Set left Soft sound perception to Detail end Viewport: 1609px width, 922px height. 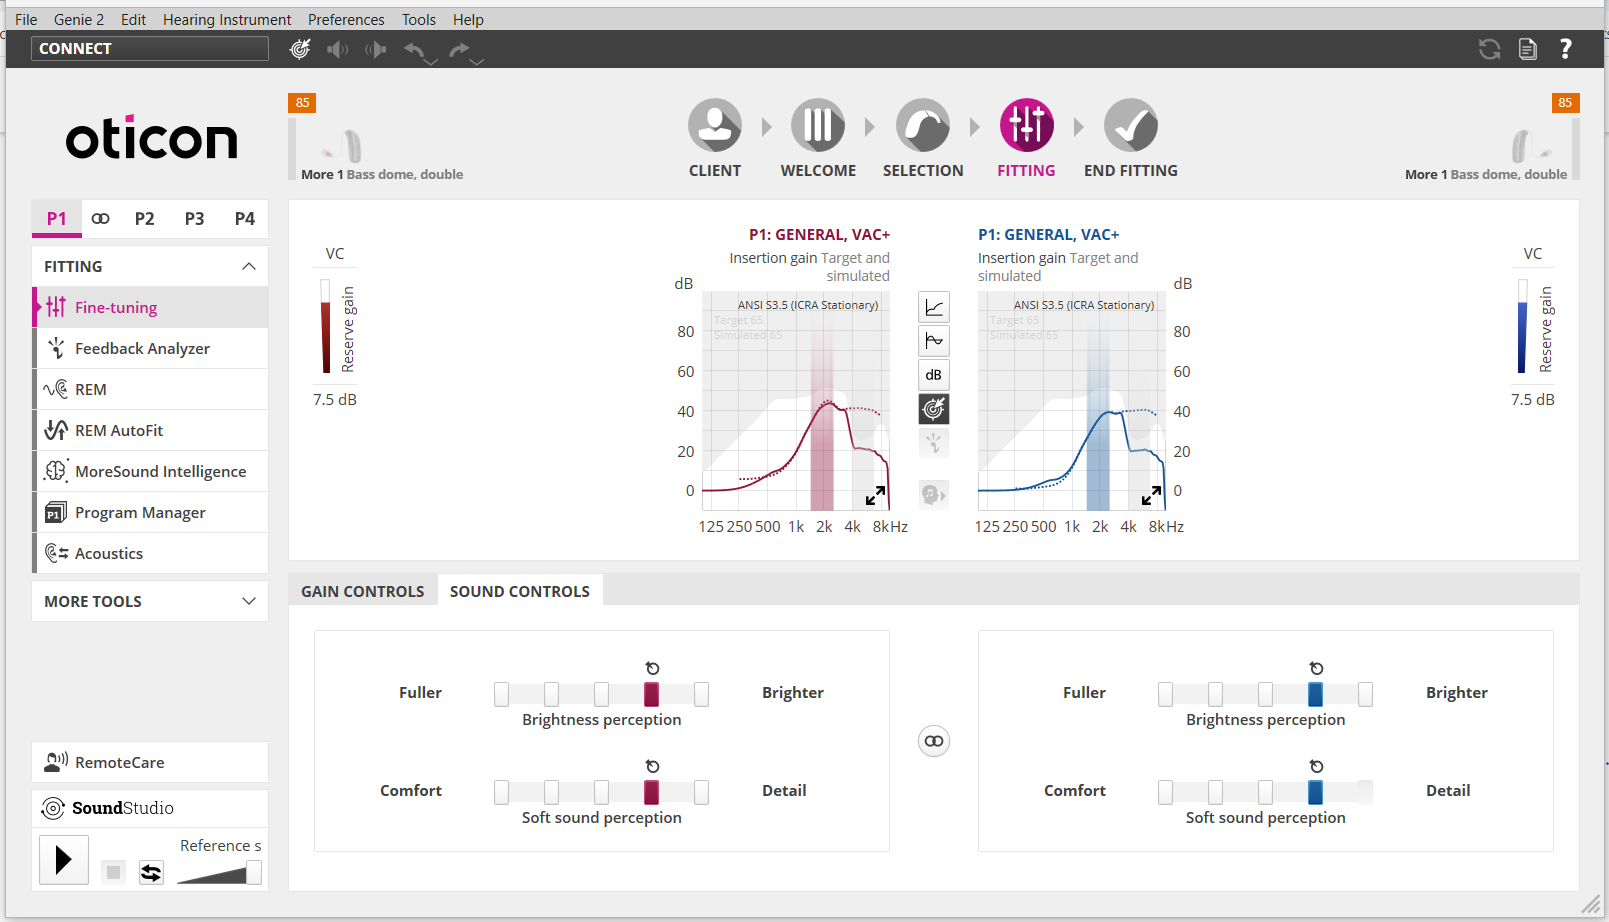click(x=702, y=792)
